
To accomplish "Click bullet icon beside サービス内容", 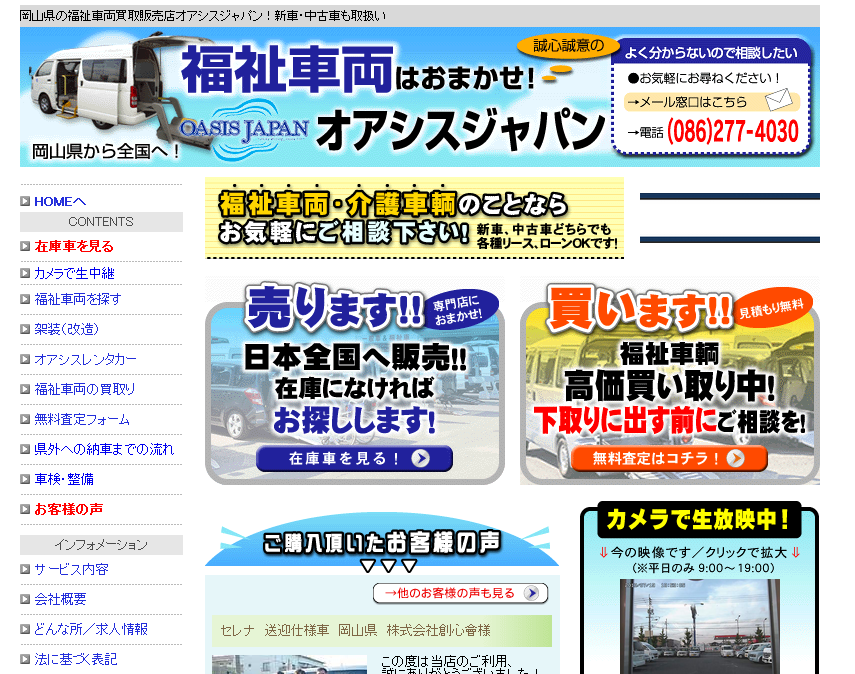I will 25,569.
